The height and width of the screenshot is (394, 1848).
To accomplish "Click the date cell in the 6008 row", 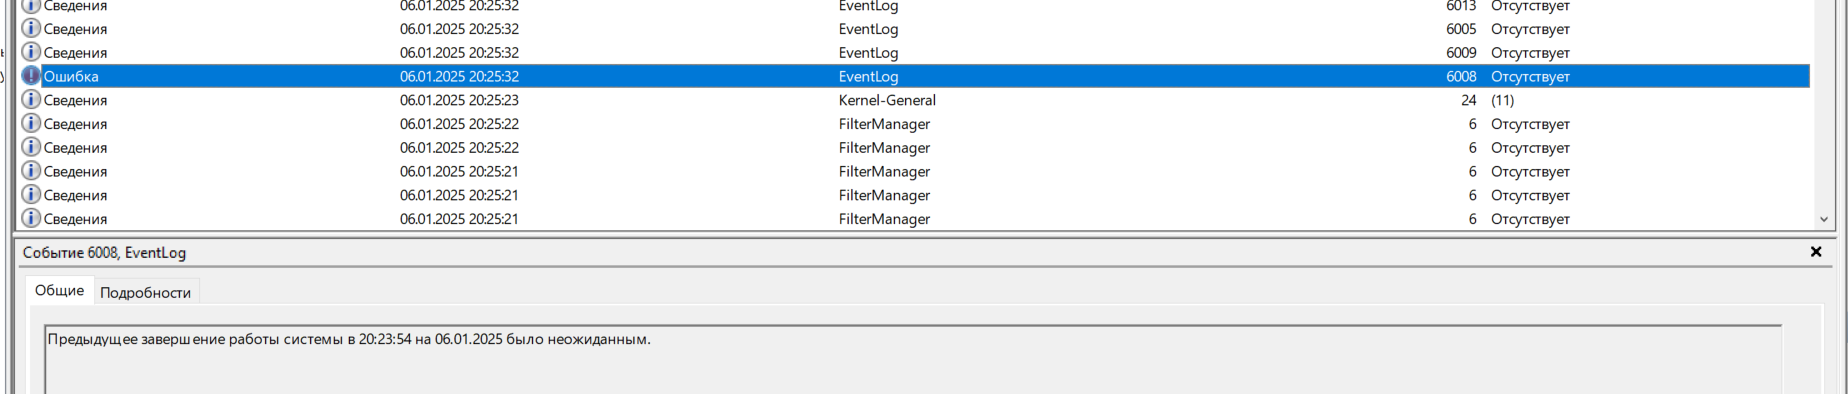I will pos(459,76).
